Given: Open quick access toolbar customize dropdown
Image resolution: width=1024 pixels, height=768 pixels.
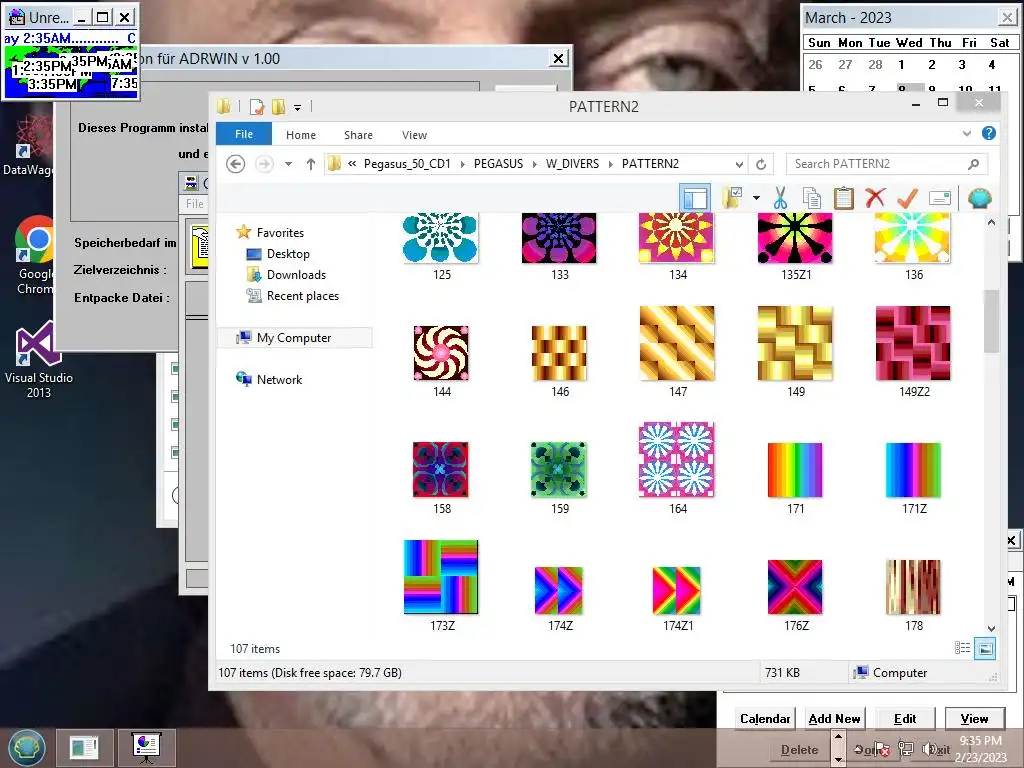Looking at the screenshot, I should click(297, 107).
